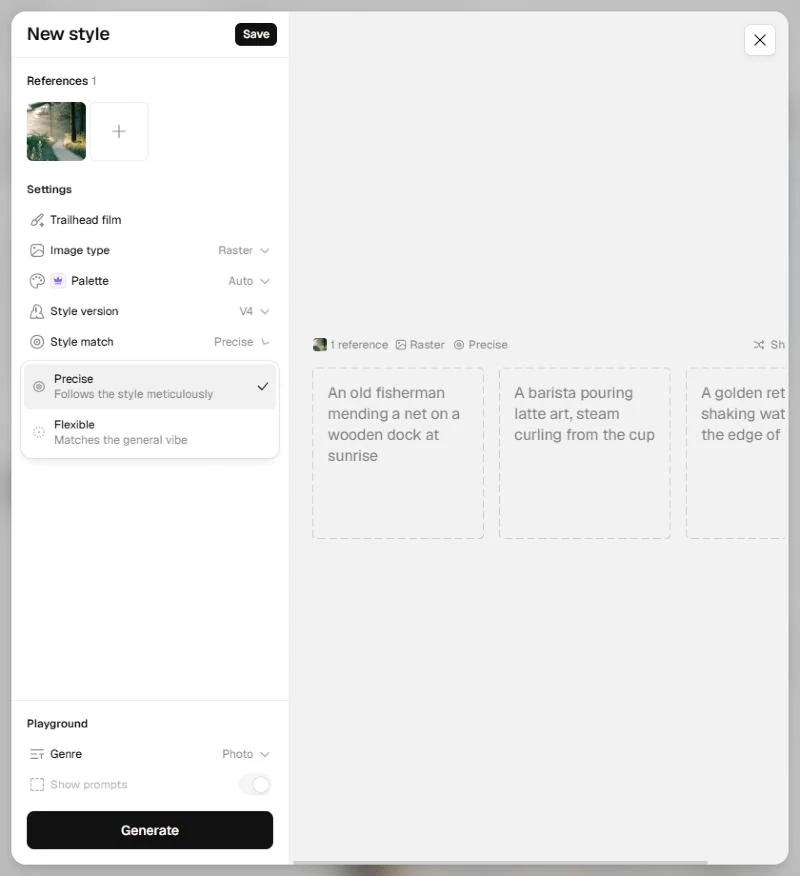Select the Precise style match option
Viewport: 800px width, 876px height.
(x=150, y=386)
